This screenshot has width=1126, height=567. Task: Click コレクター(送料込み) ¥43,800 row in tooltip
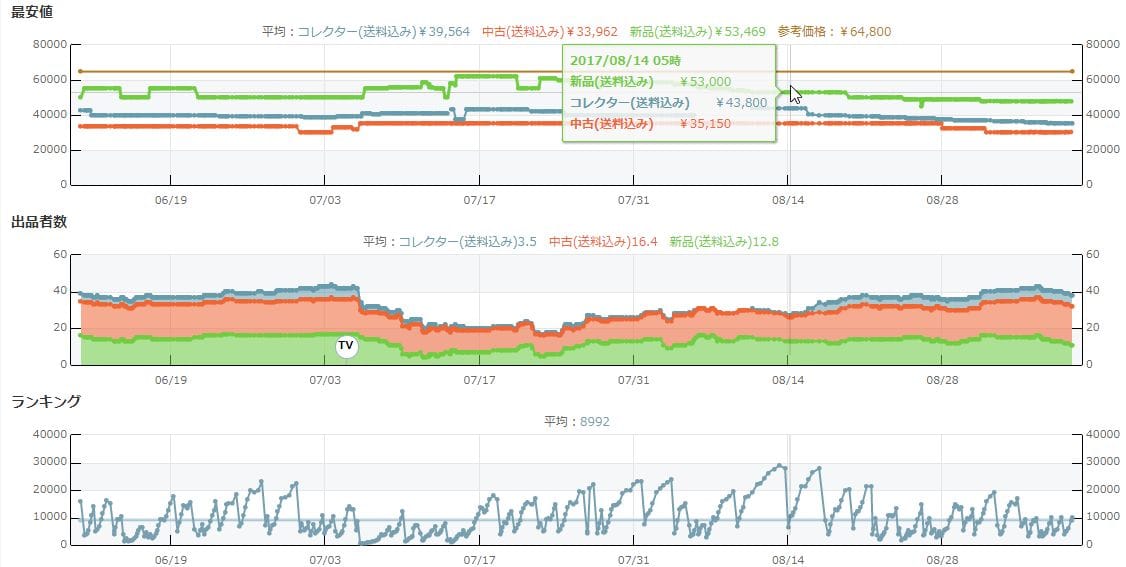668,102
